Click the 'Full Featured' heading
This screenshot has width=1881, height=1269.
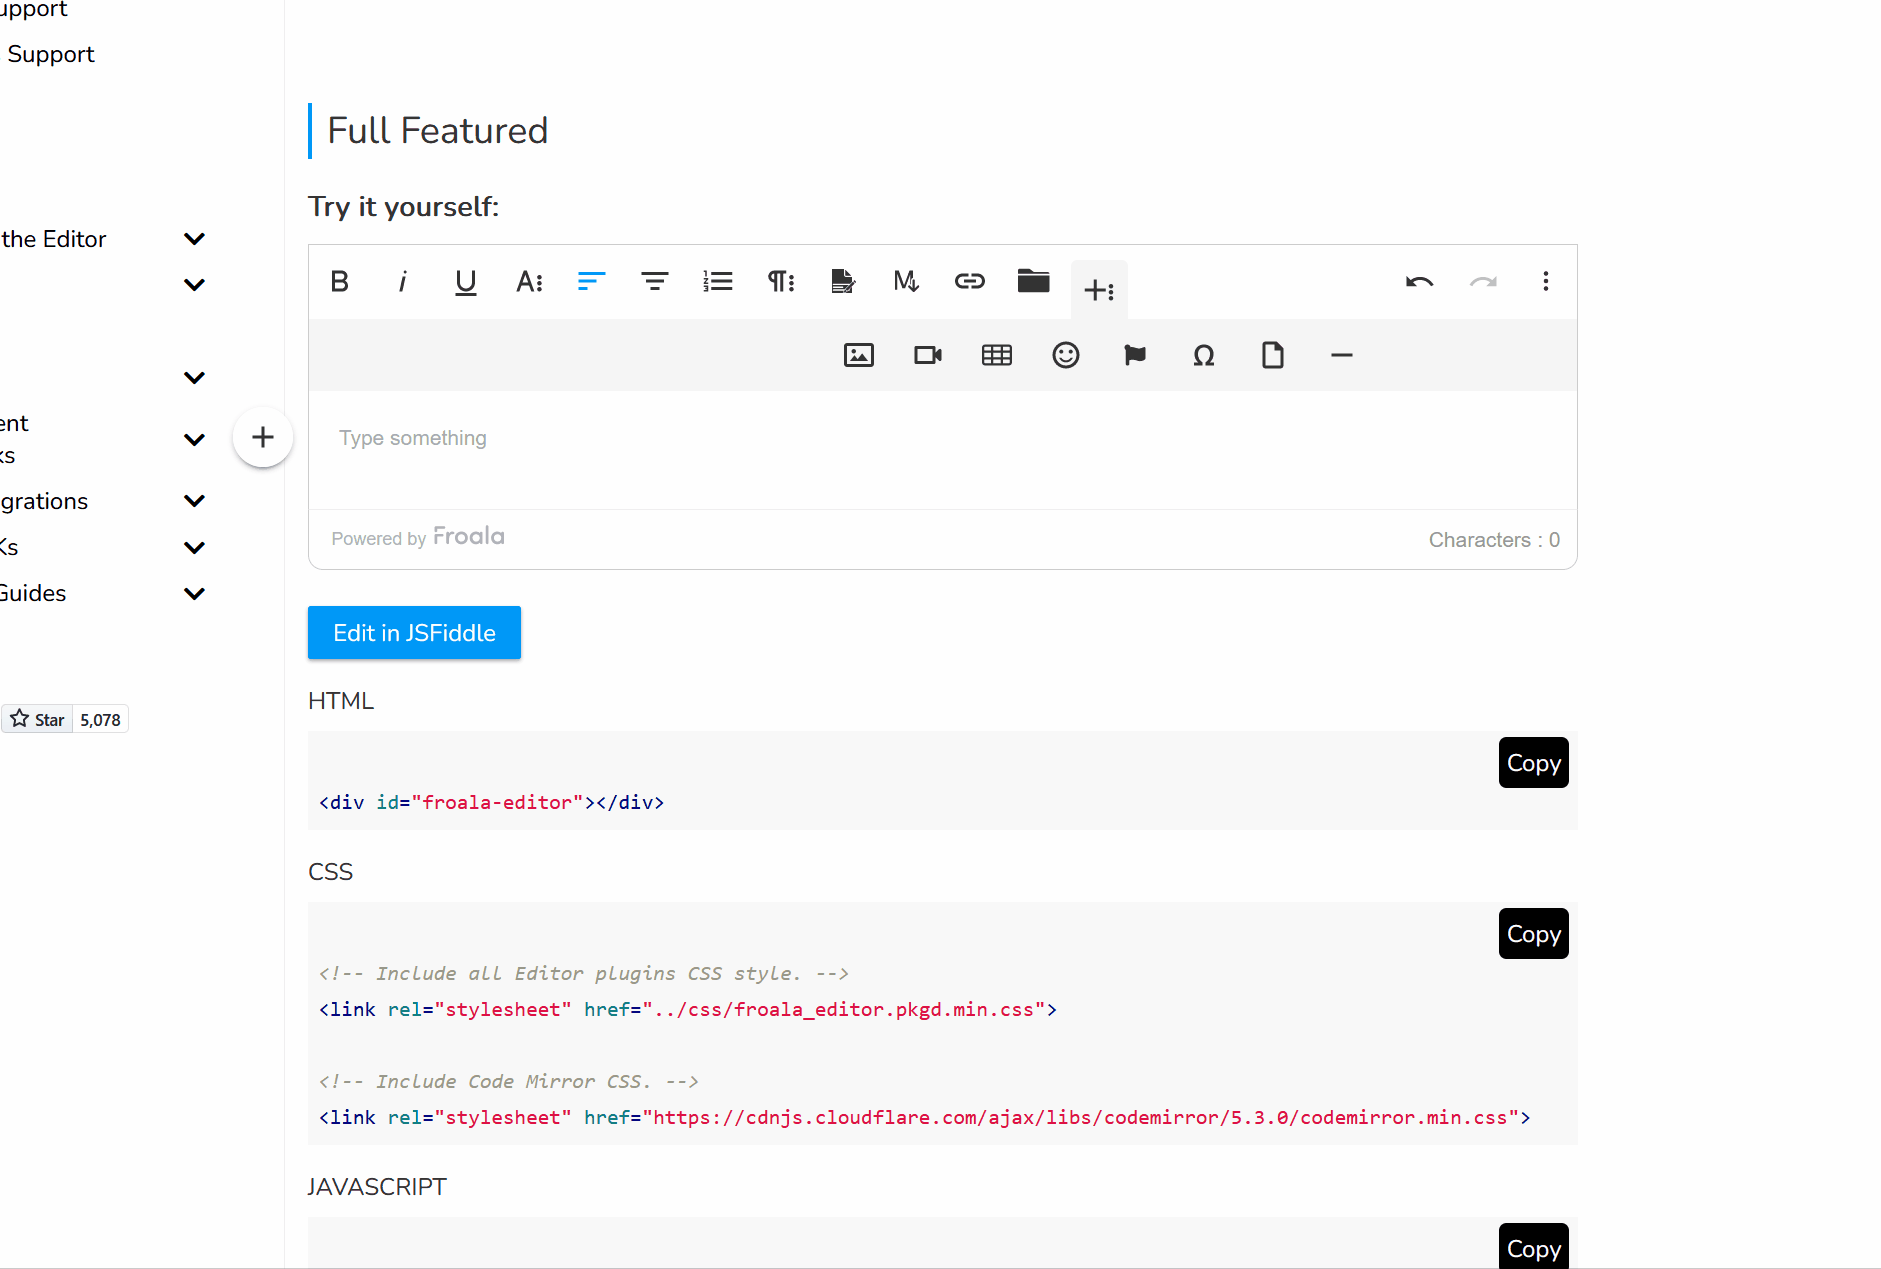pos(438,131)
